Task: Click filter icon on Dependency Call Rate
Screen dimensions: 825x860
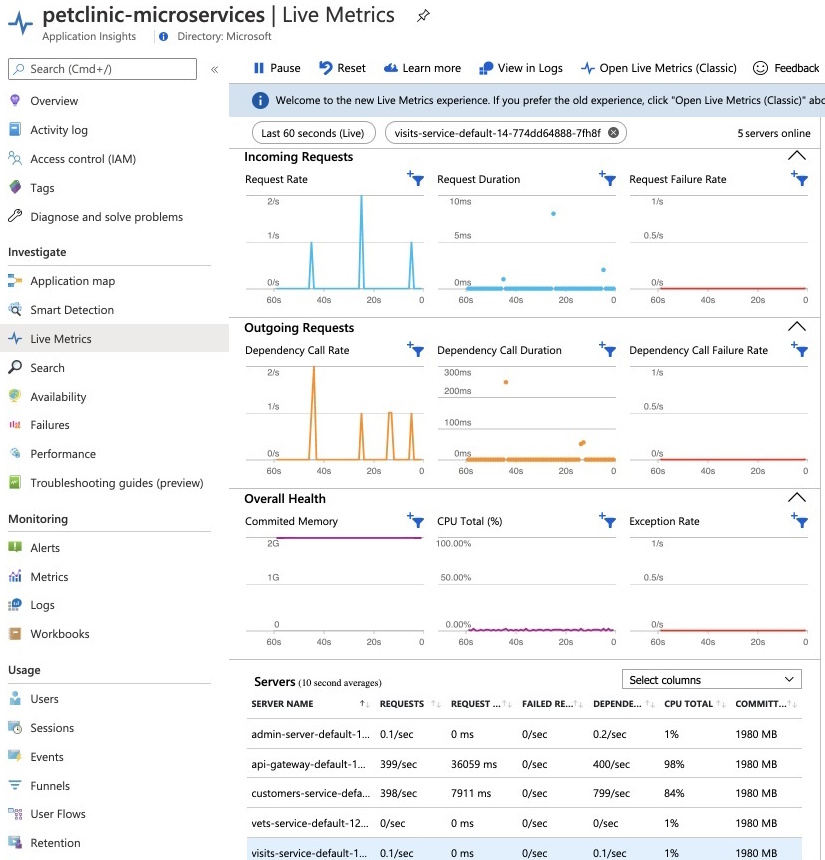Action: [416, 349]
